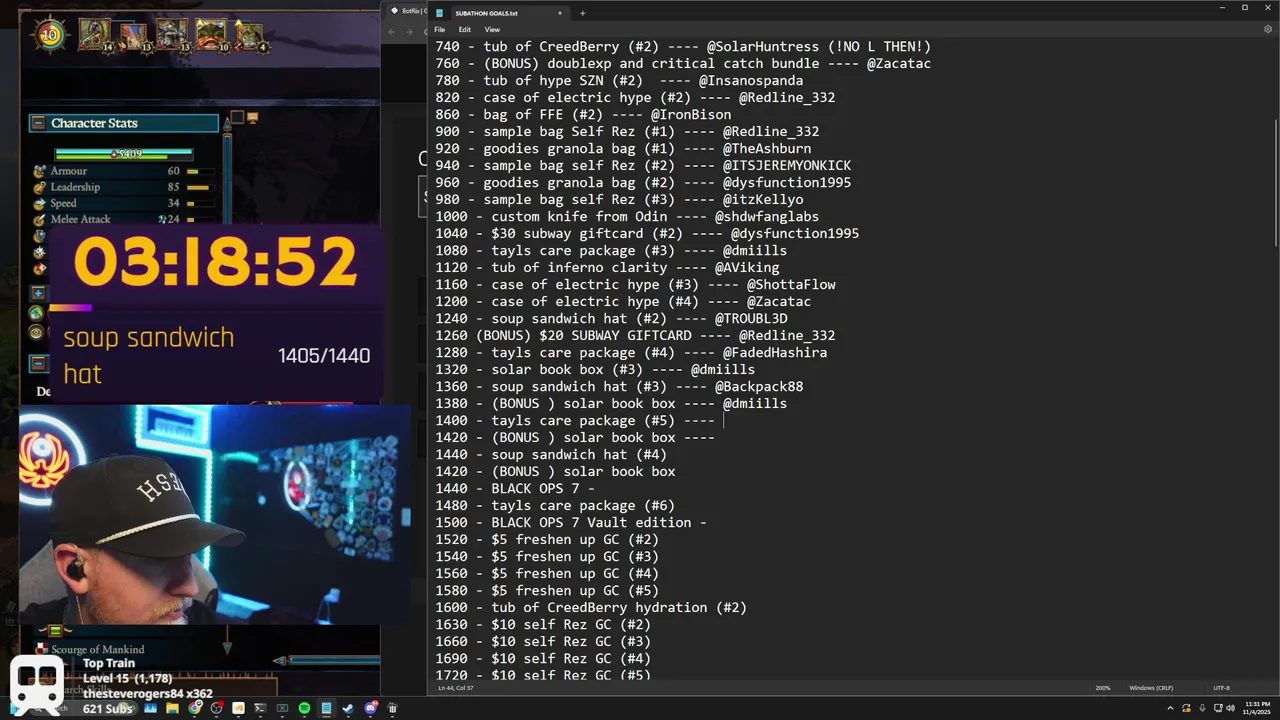Image resolution: width=1280 pixels, height=720 pixels.
Task: Open the View menu in Notepad
Action: pyautogui.click(x=492, y=30)
